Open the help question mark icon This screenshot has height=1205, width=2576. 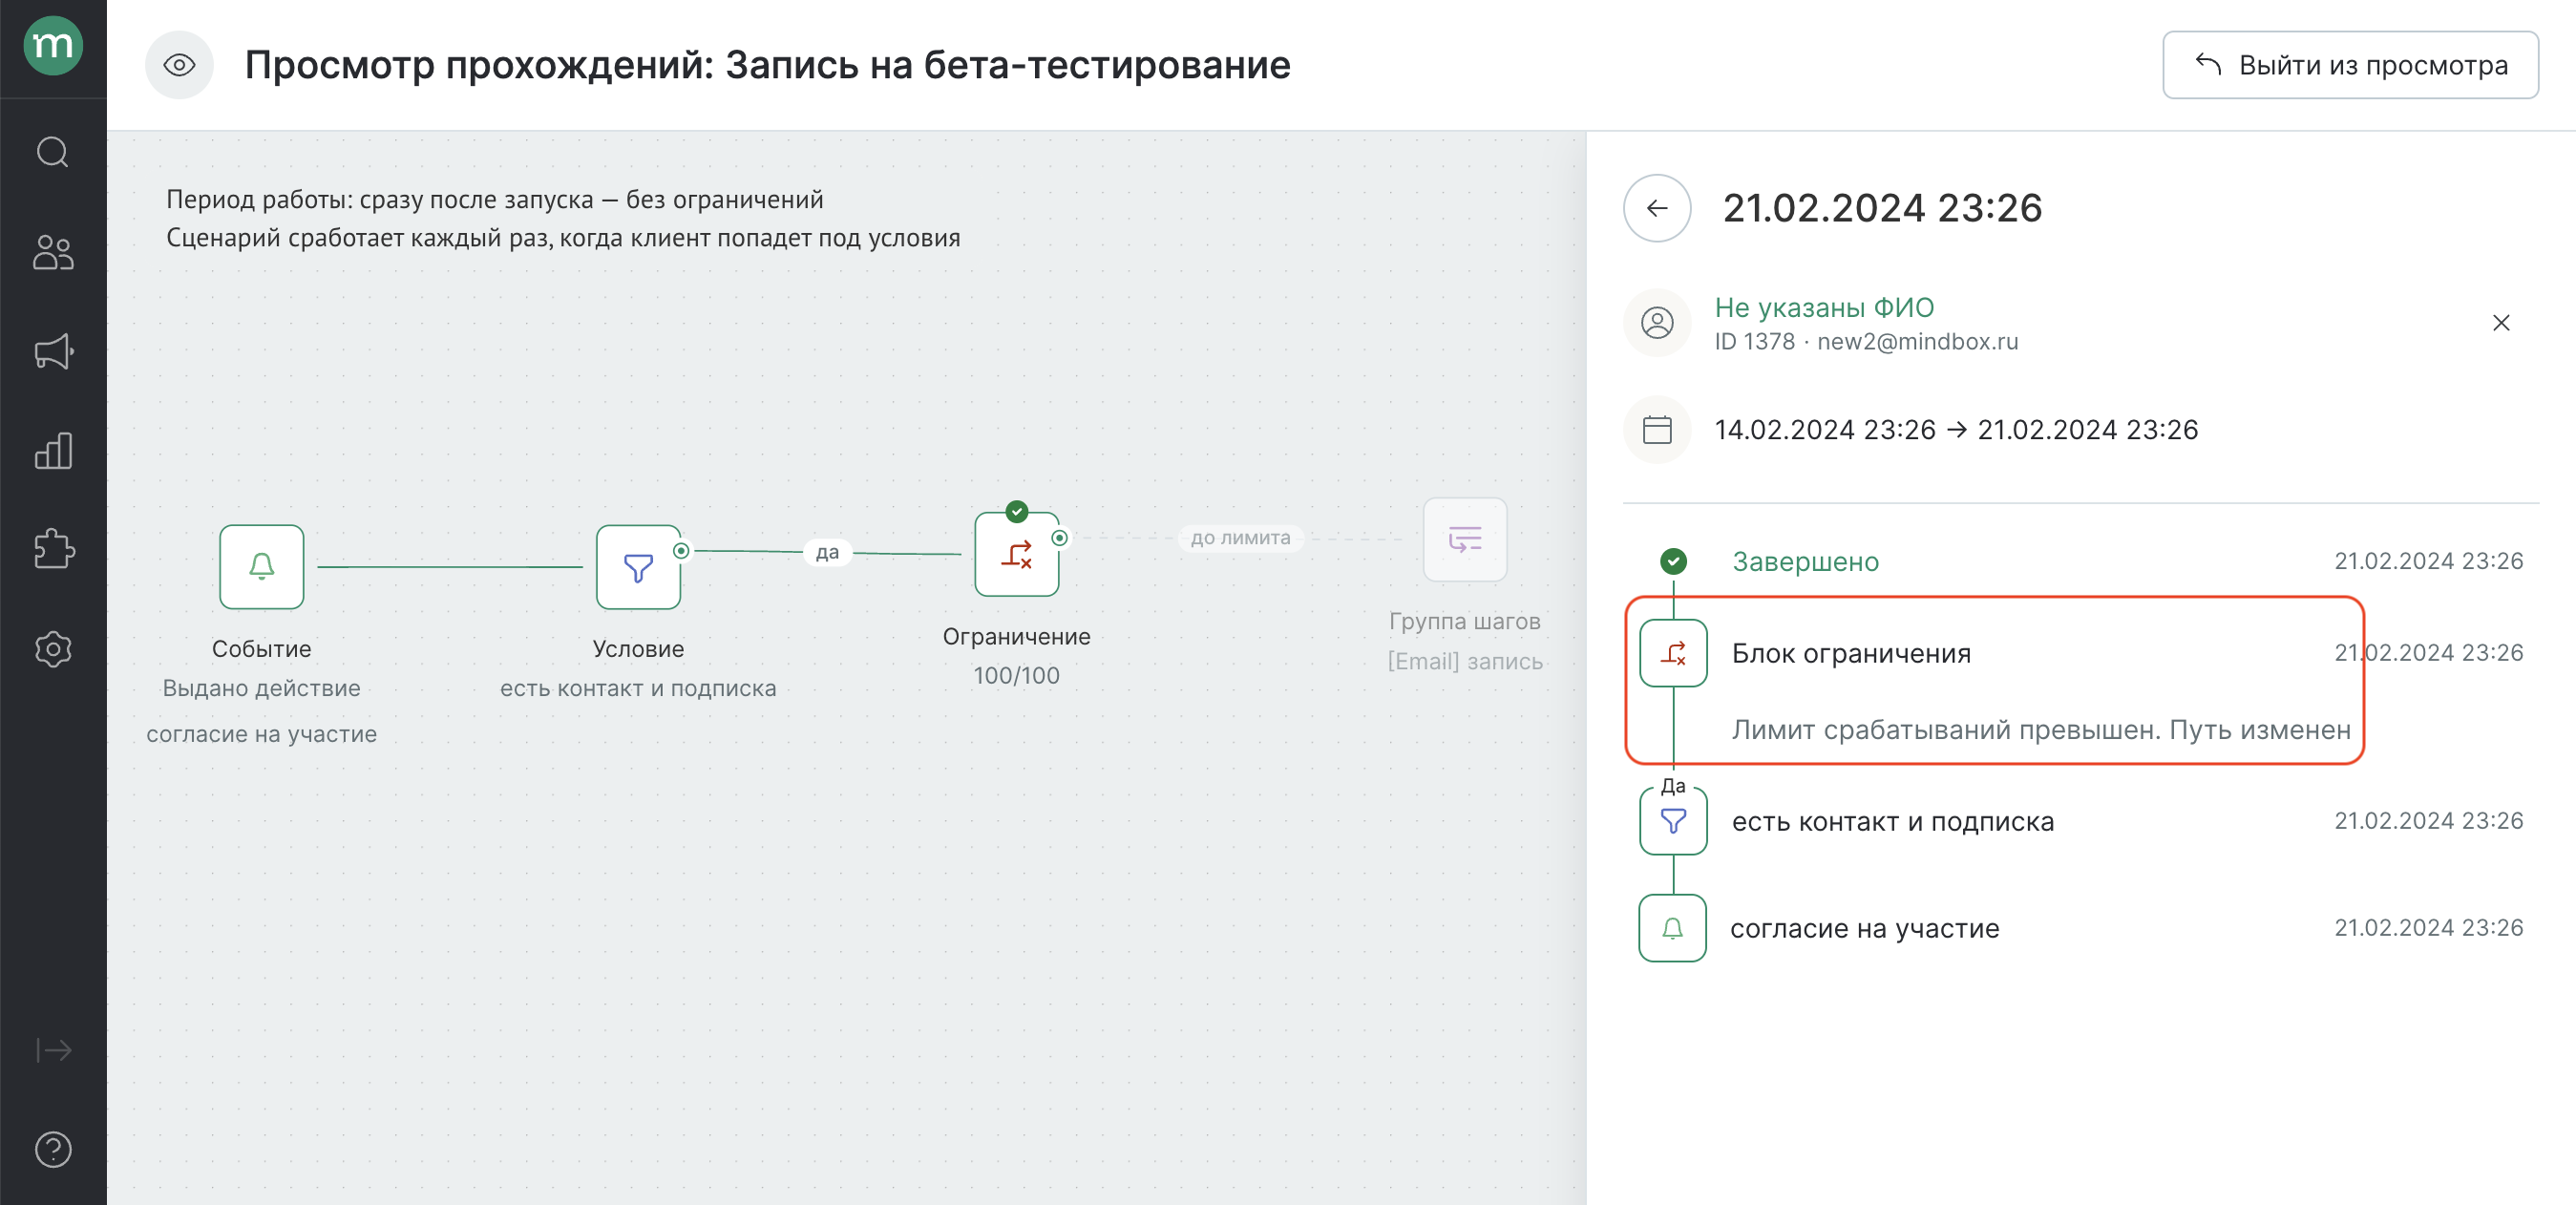(53, 1149)
